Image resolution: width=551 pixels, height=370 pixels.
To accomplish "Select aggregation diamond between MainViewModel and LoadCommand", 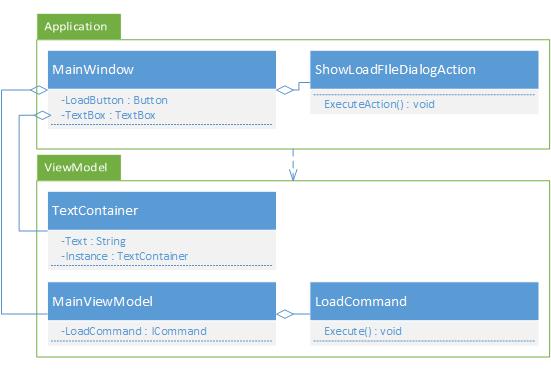I will click(285, 314).
